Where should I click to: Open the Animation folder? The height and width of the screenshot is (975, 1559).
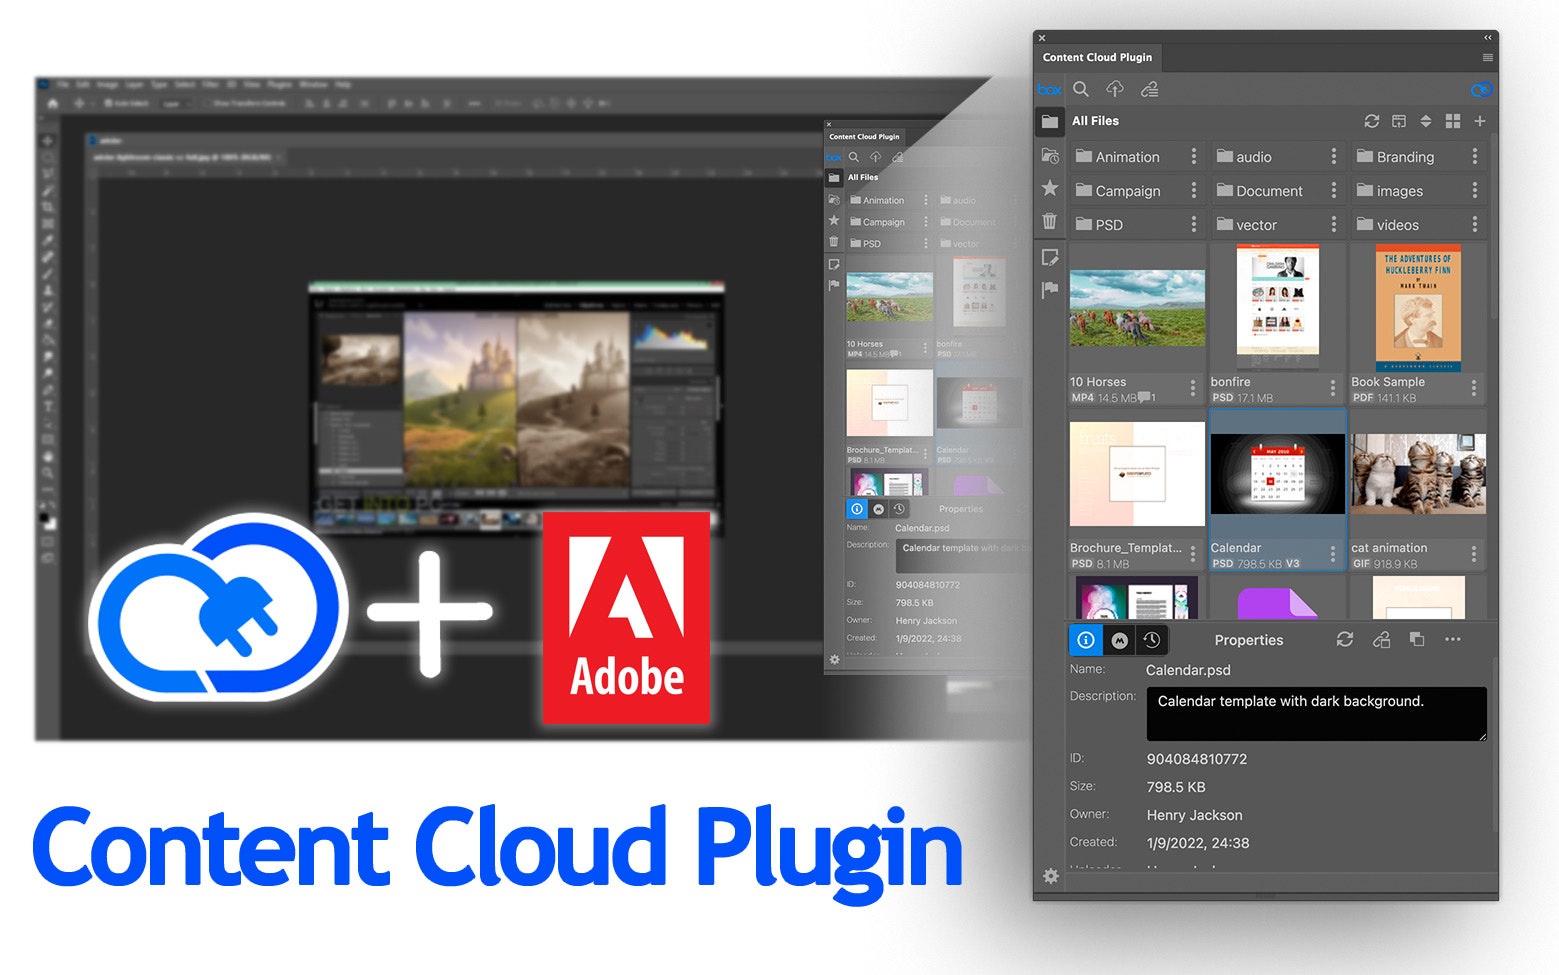click(x=1128, y=157)
